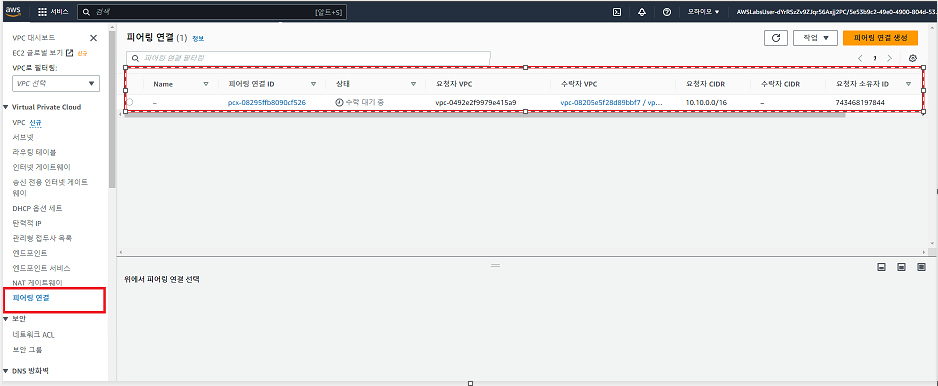
Task: Select 피어링 연결 in sidebar
Action: click(31, 297)
